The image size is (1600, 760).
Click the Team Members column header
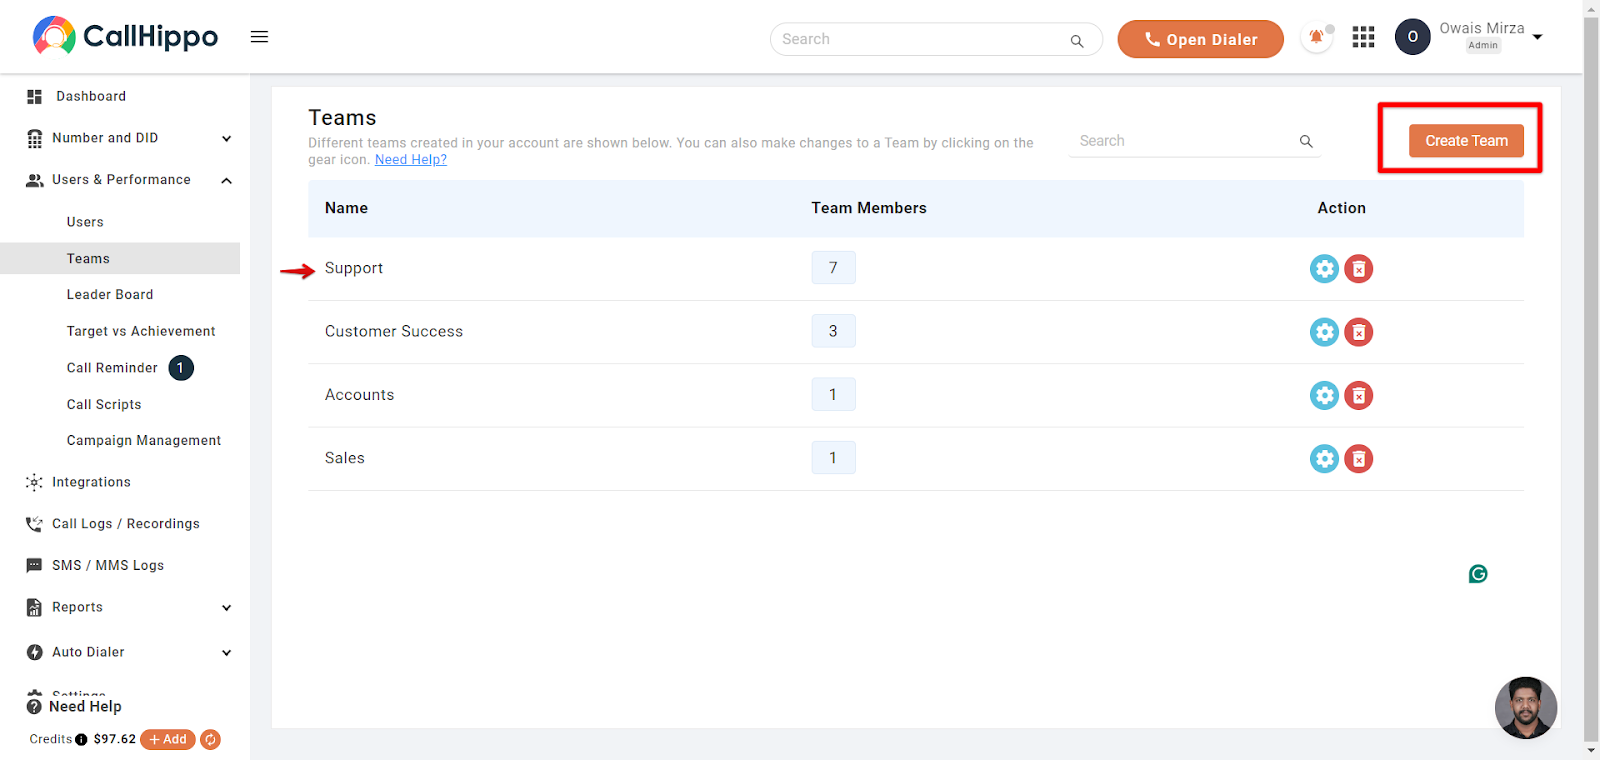[x=869, y=208]
